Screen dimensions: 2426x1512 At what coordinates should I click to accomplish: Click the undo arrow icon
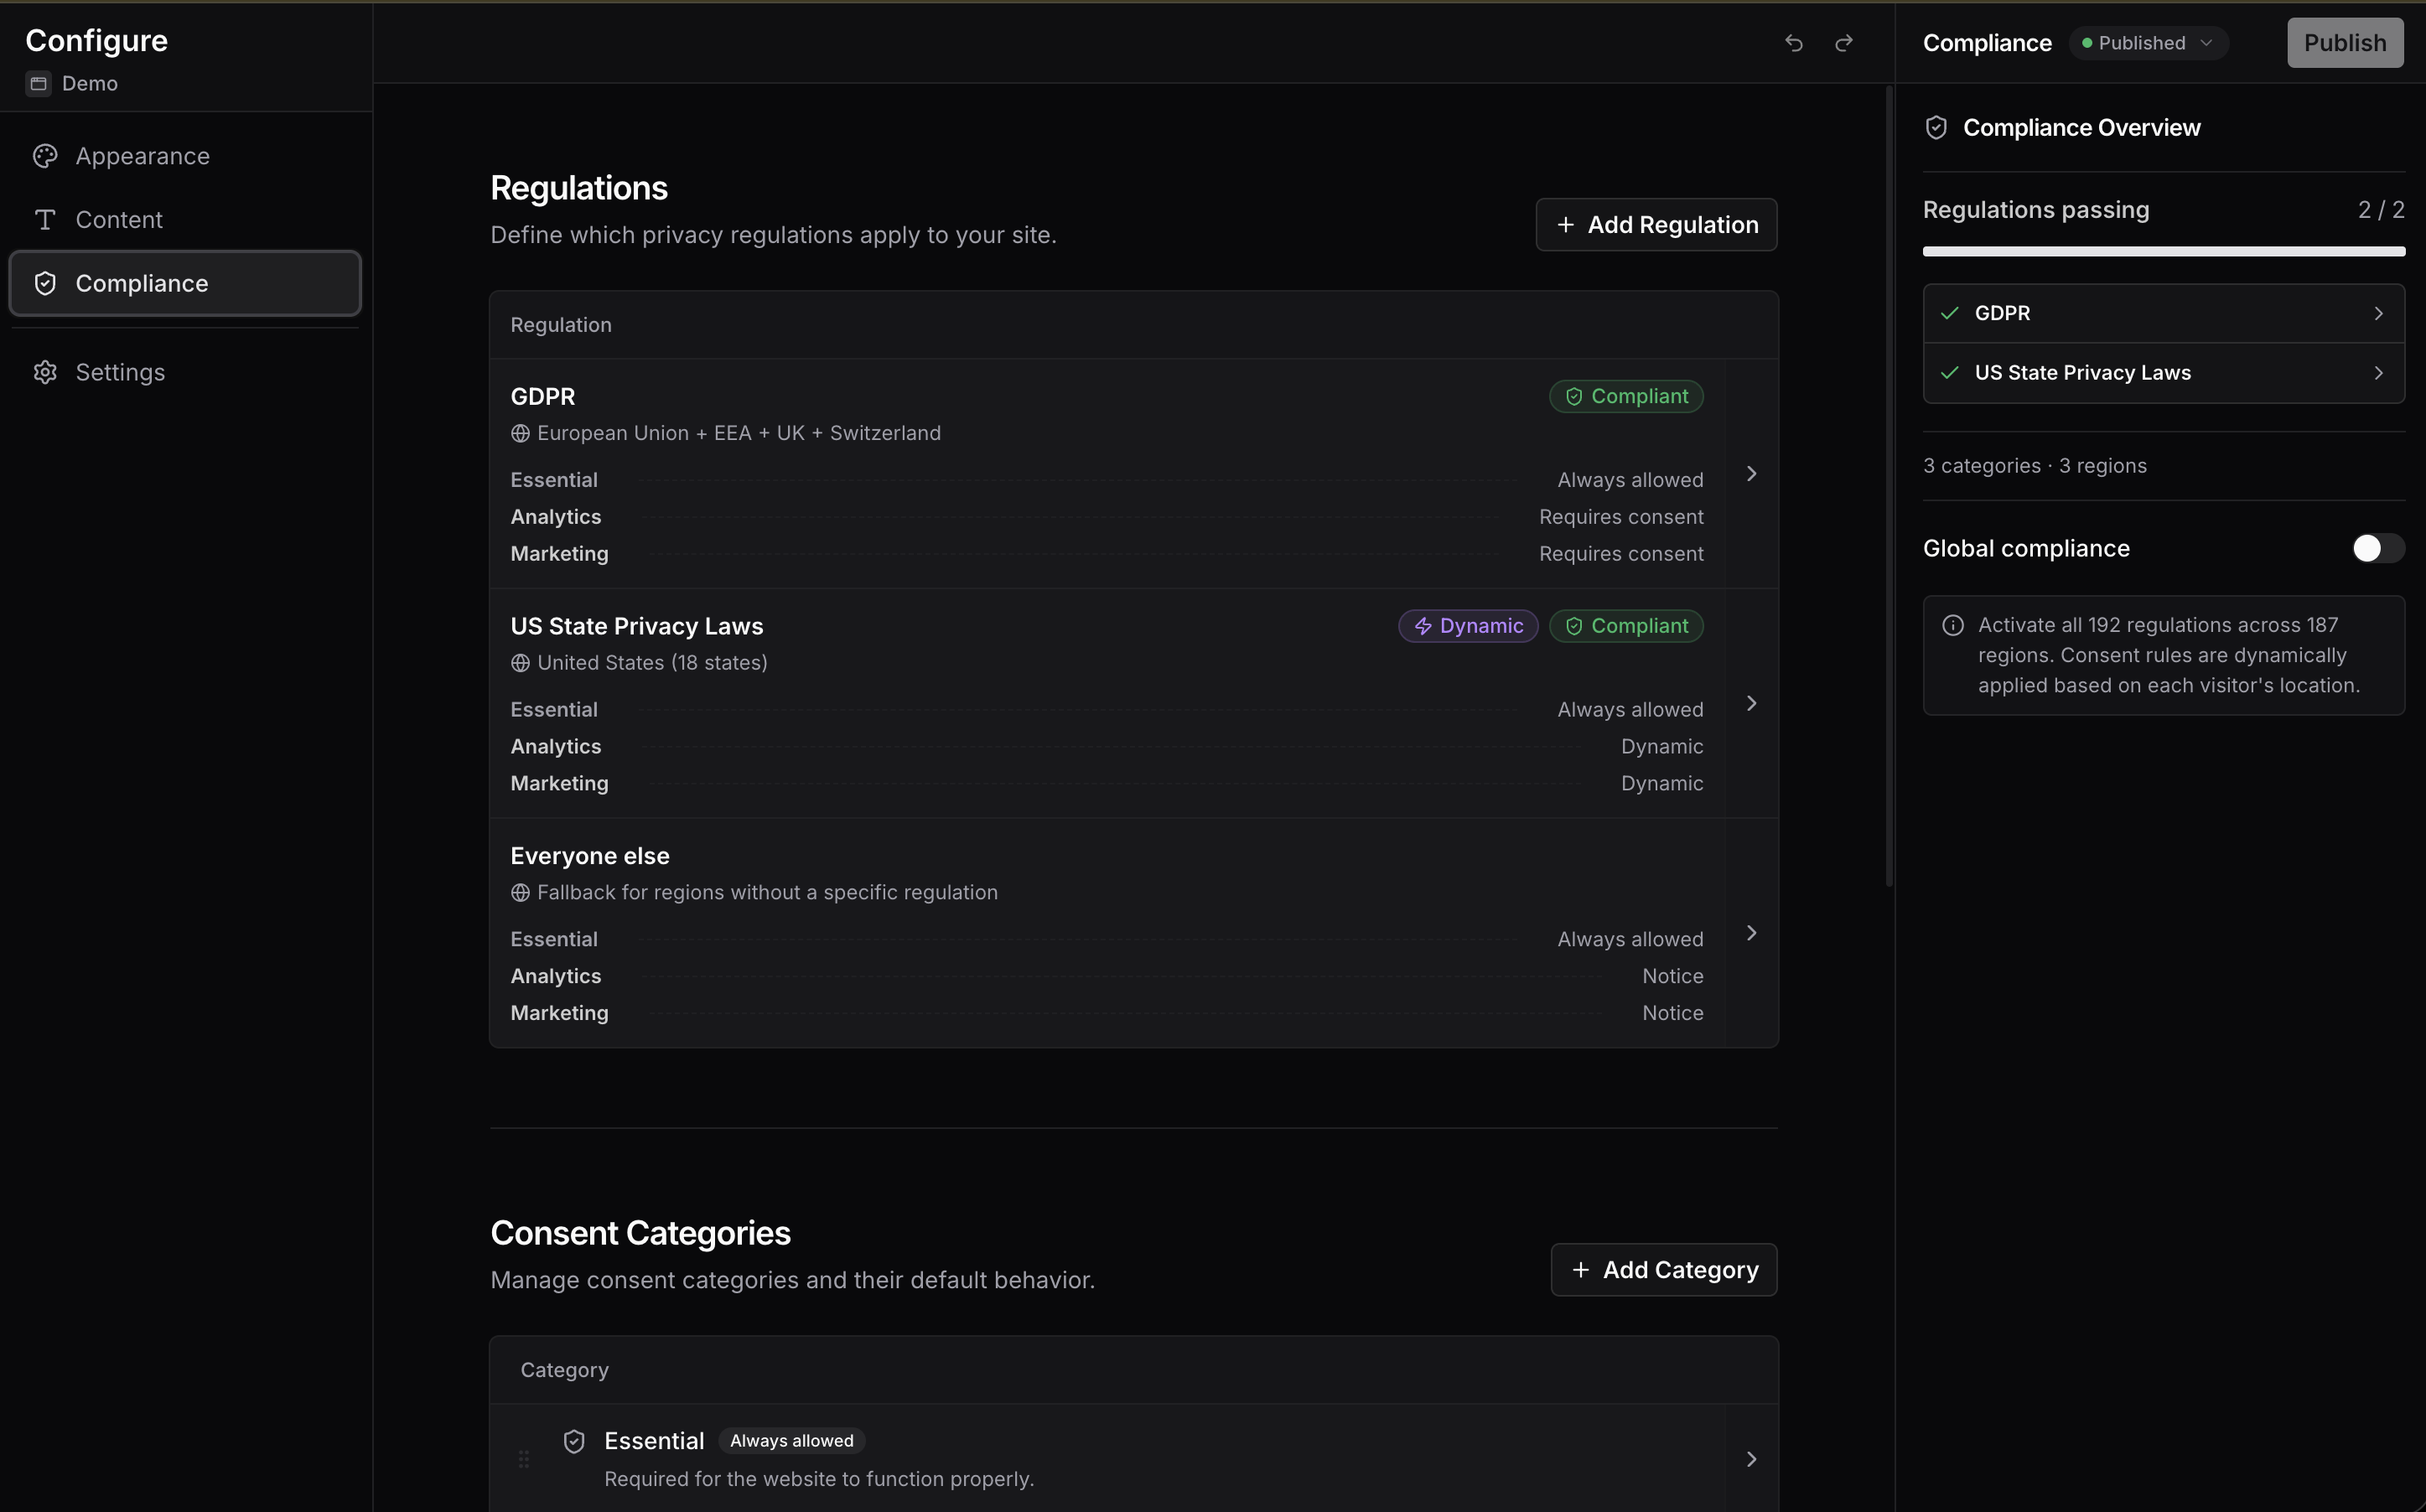click(x=1793, y=43)
